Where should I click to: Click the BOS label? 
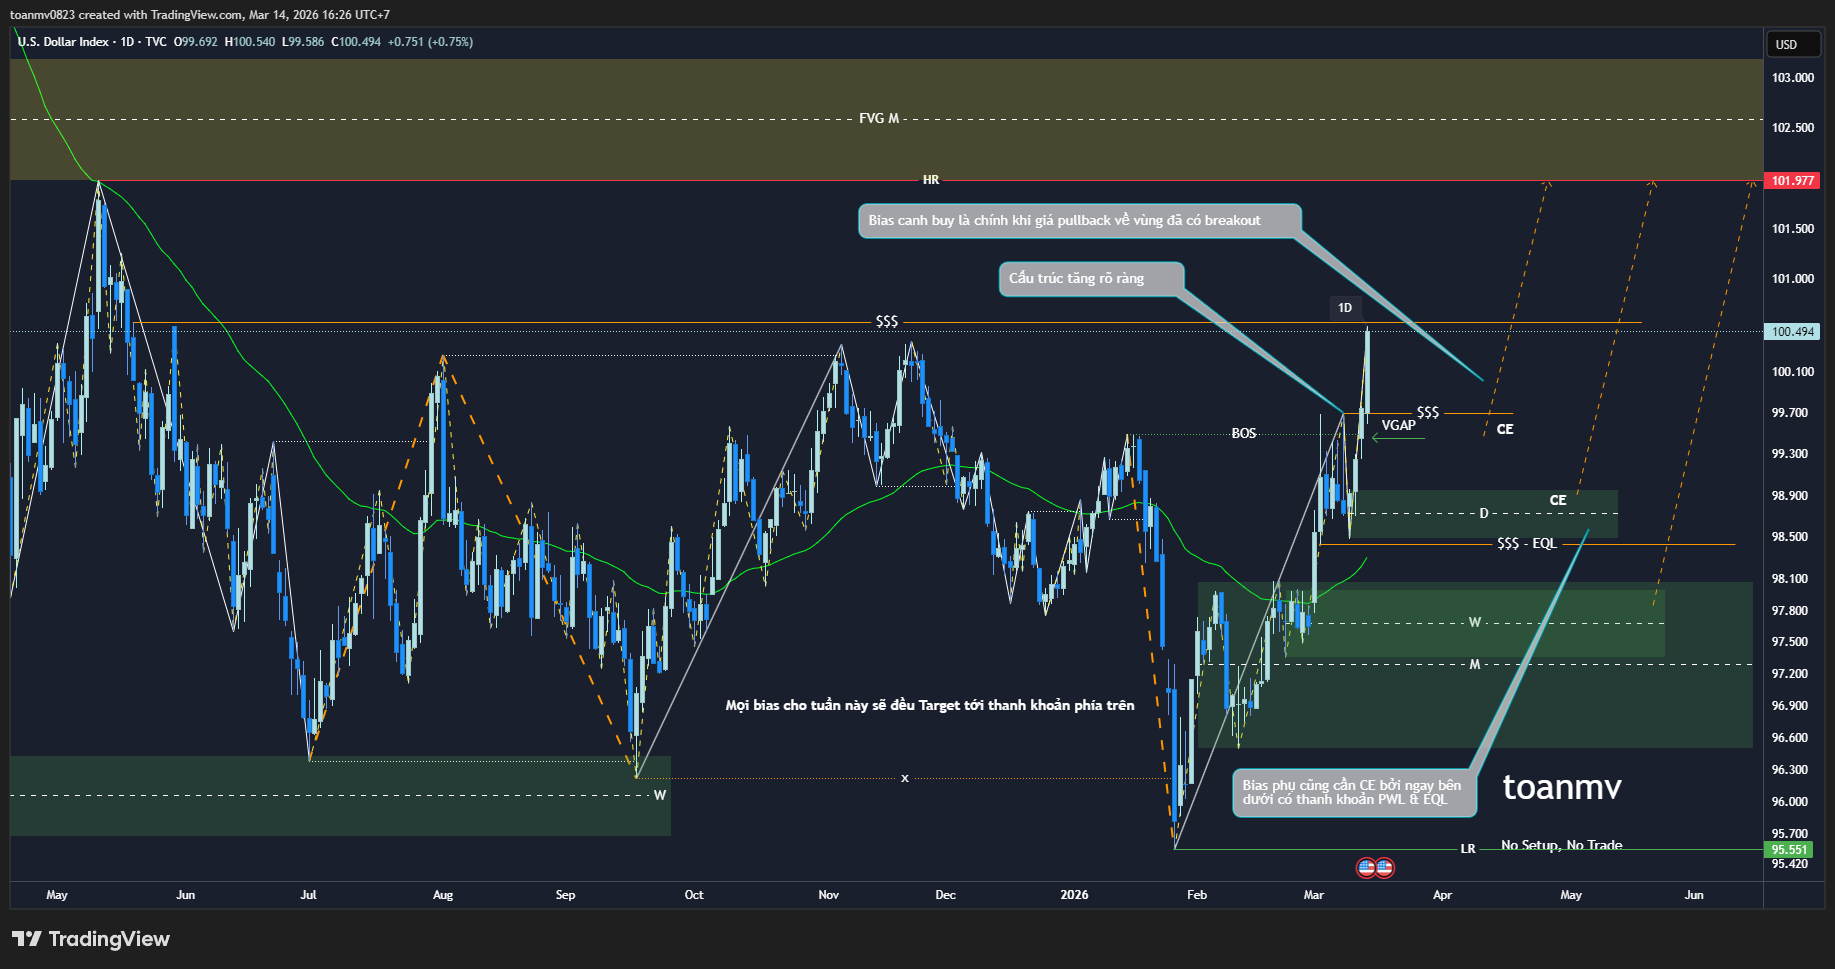(x=1244, y=433)
